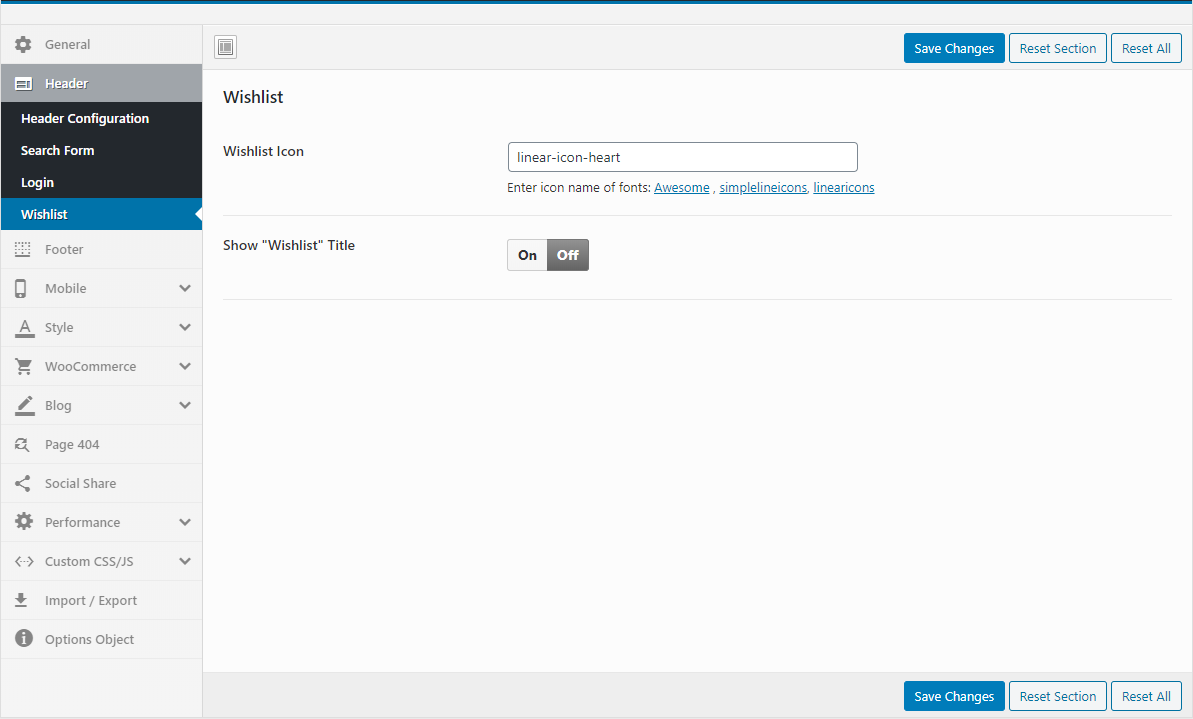
Task: Click the top Reset Section button
Action: point(1058,48)
